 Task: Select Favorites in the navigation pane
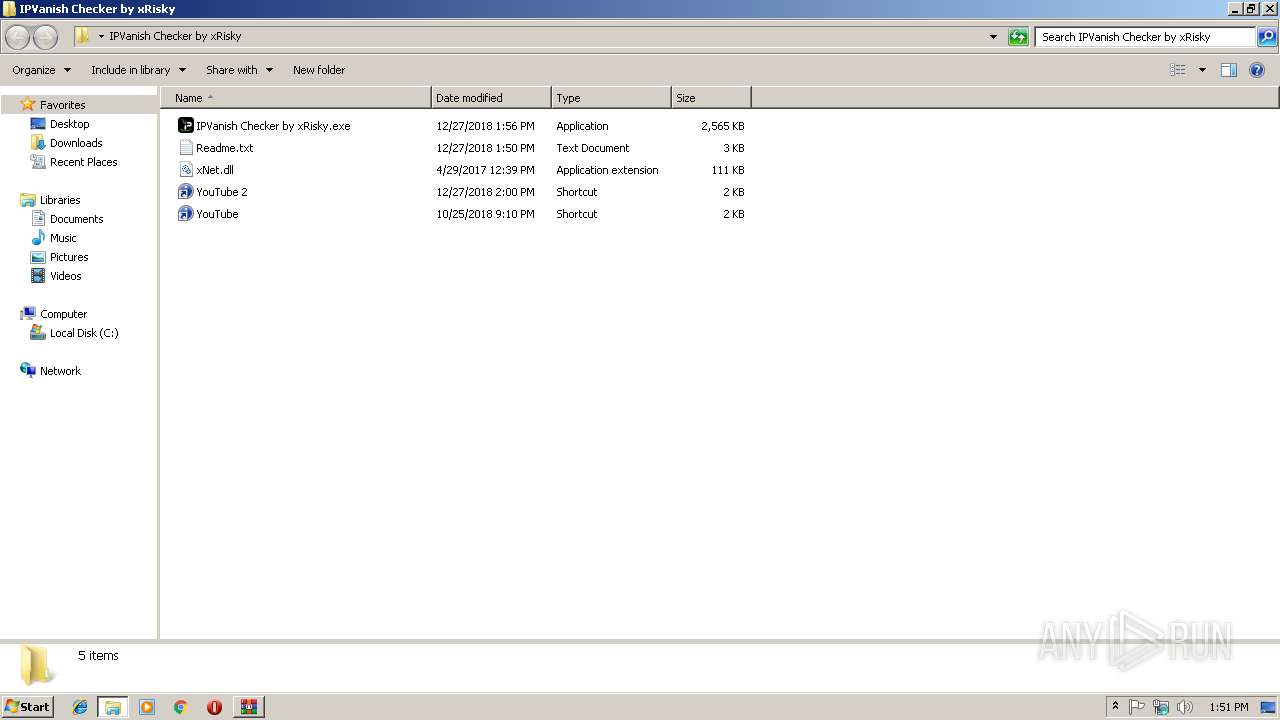62,105
